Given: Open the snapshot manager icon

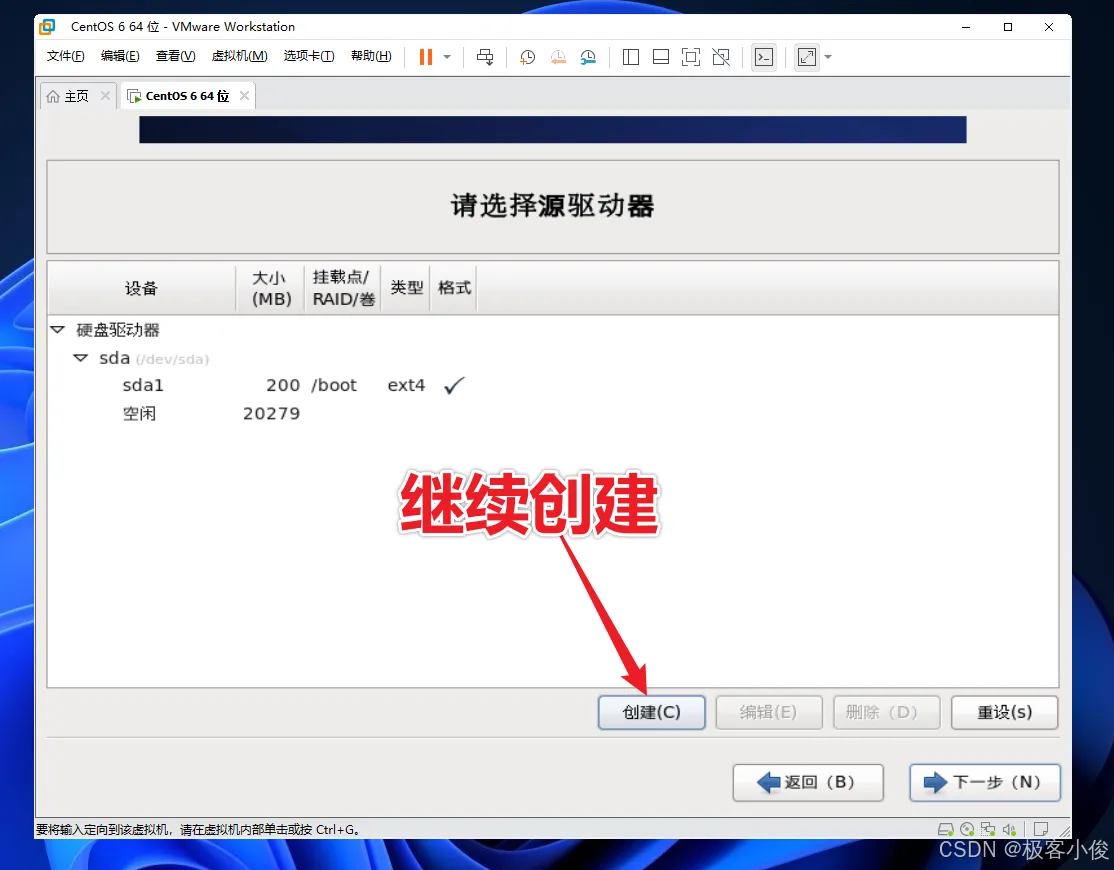Looking at the screenshot, I should coord(588,57).
